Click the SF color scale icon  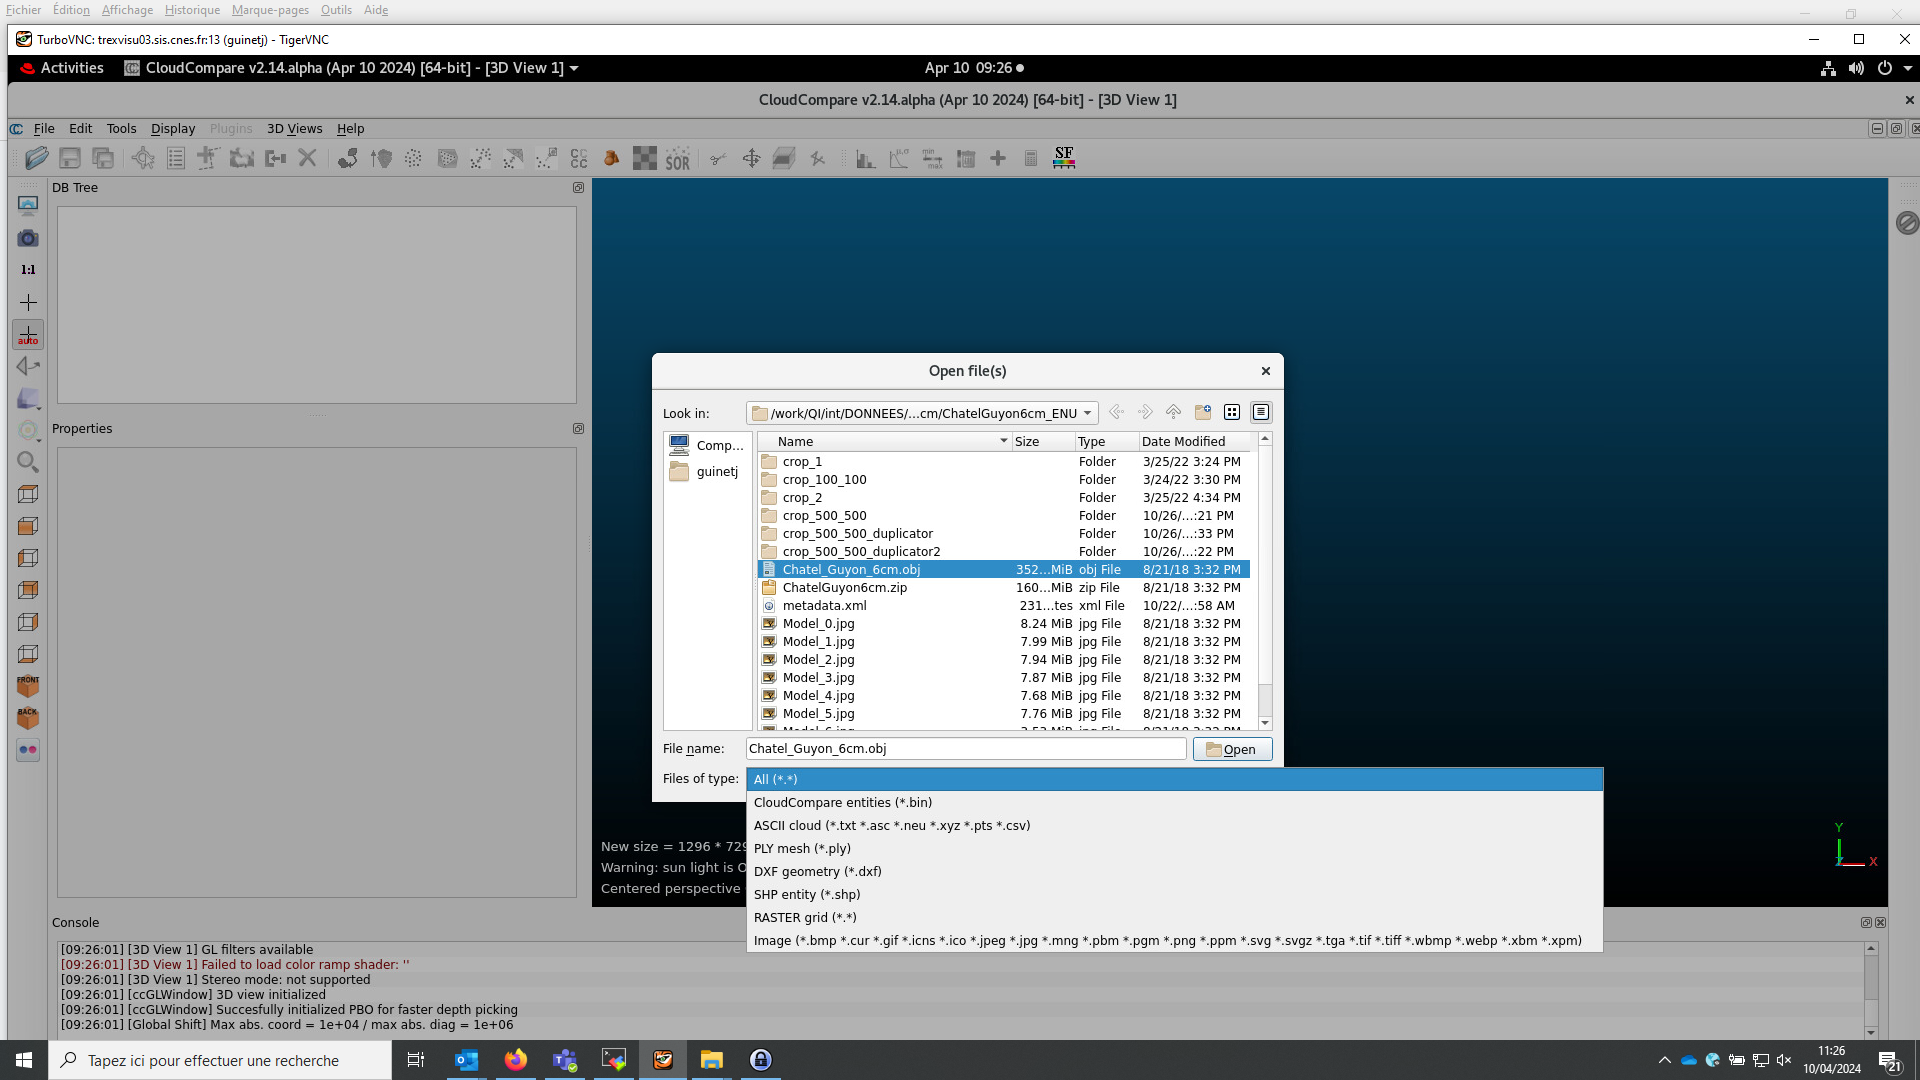pyautogui.click(x=1064, y=158)
